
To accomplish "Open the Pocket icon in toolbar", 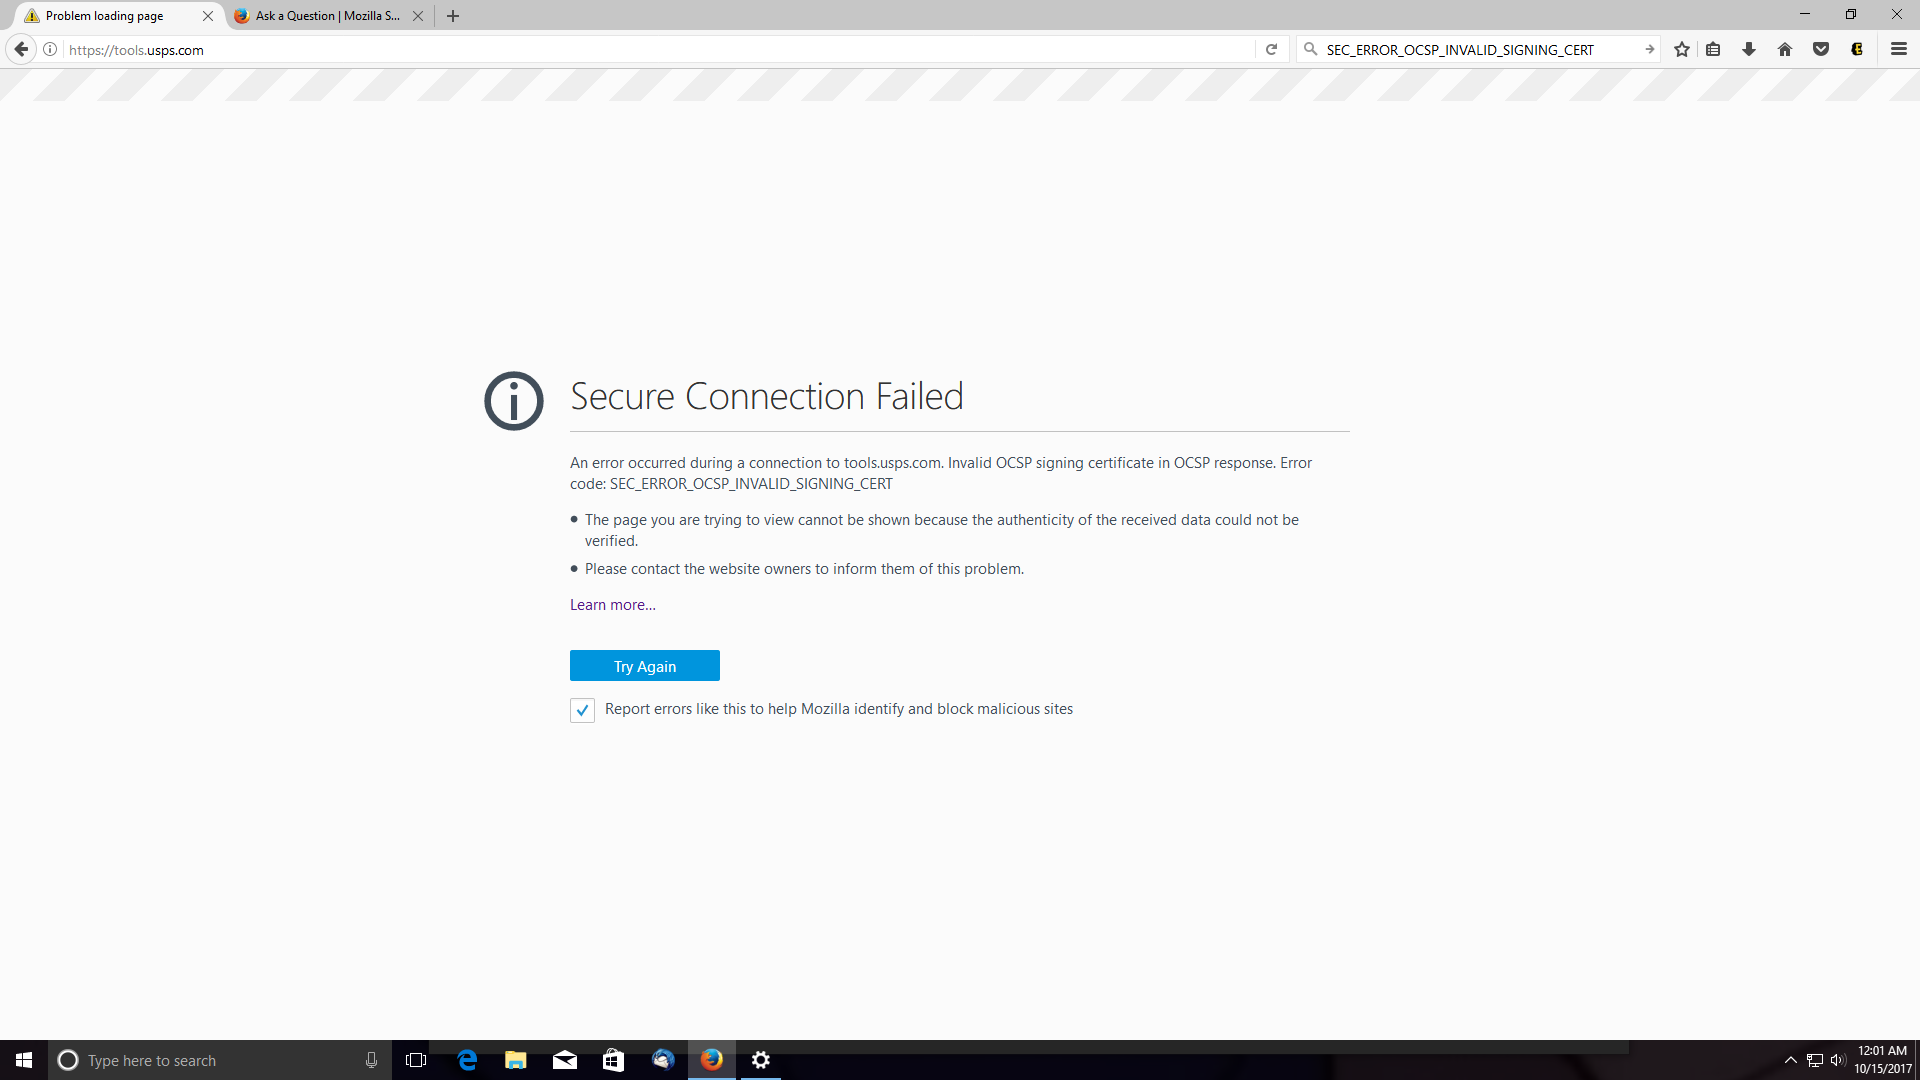I will click(1821, 49).
